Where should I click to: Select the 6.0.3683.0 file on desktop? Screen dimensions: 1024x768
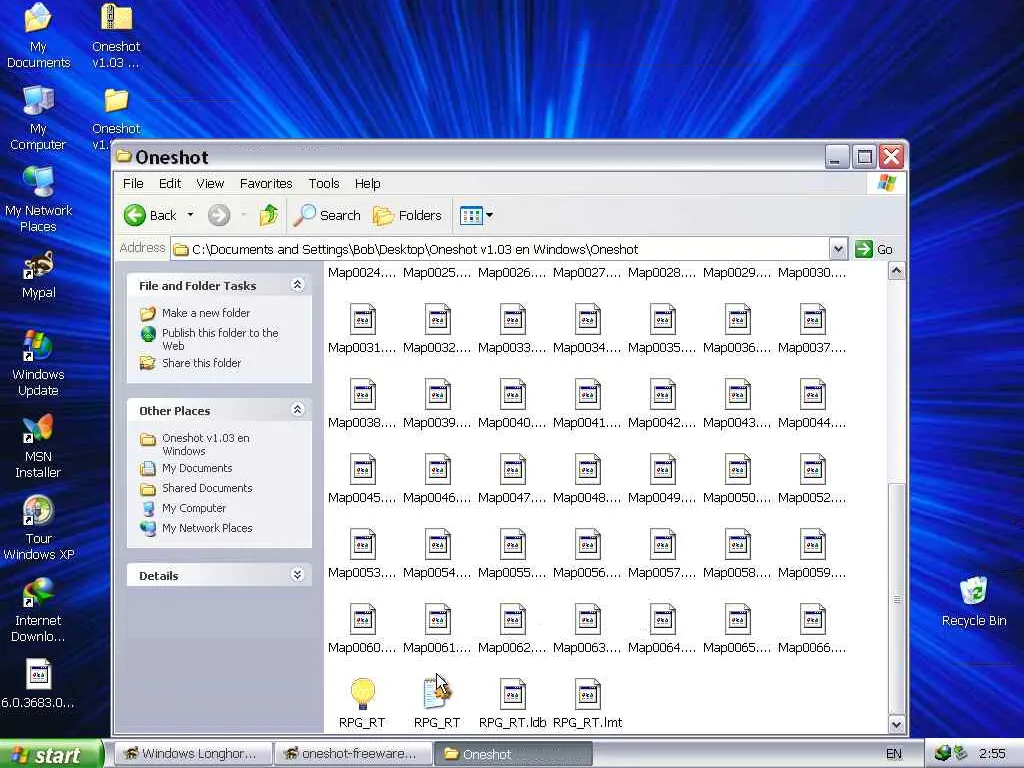pos(38,683)
